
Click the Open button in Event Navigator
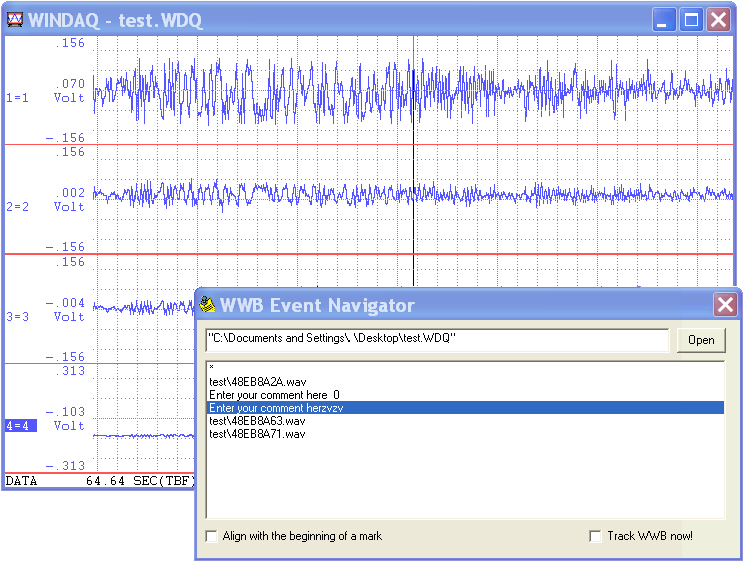[x=701, y=340]
